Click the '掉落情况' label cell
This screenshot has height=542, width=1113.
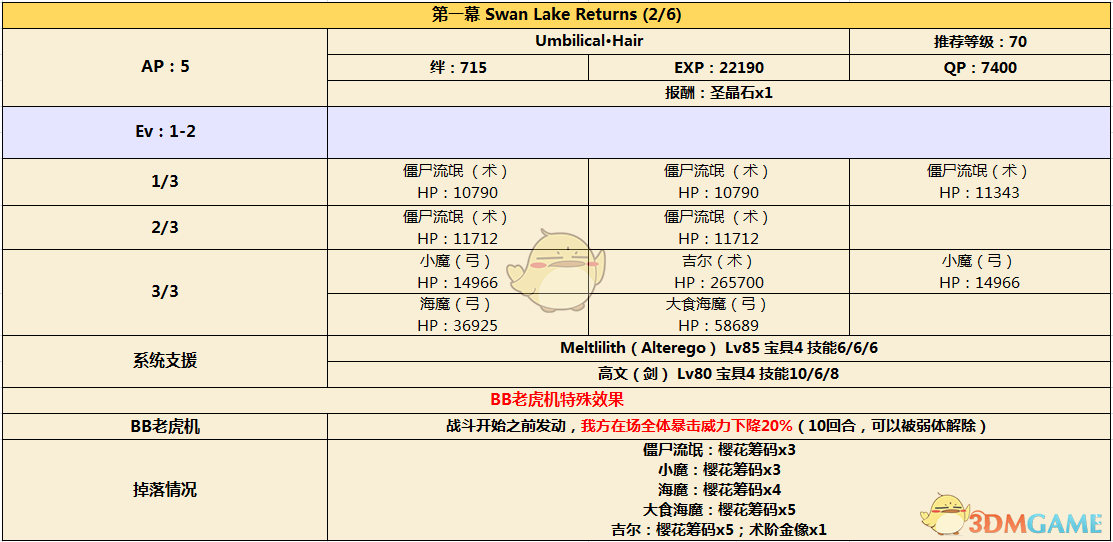(x=165, y=490)
